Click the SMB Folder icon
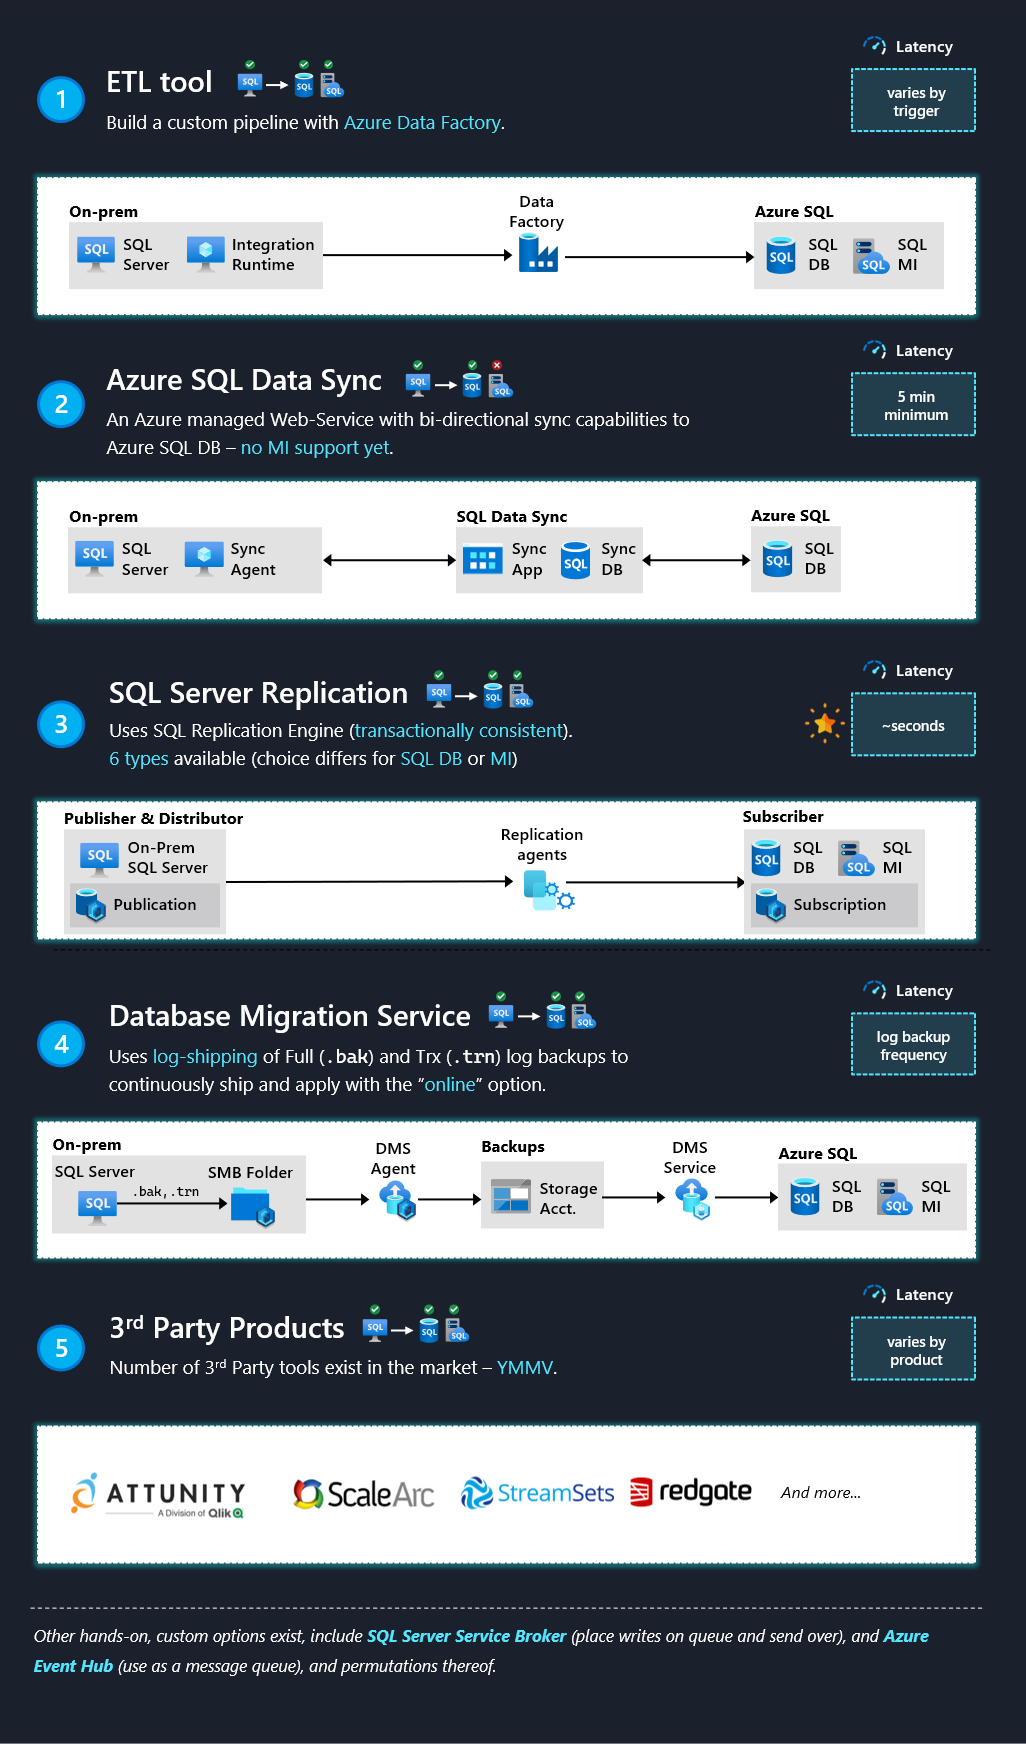1026x1744 pixels. [252, 1206]
